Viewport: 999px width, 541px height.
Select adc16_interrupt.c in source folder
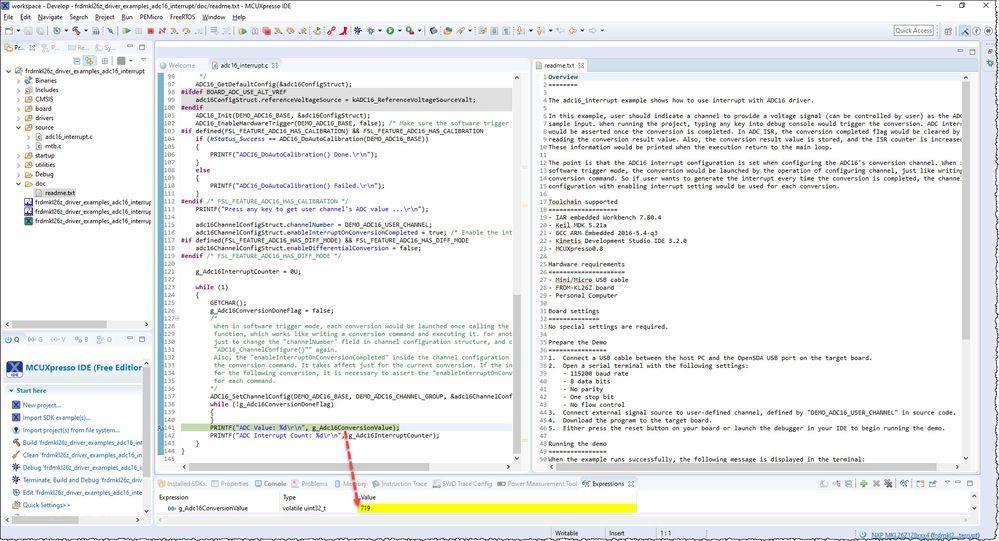pyautogui.click(x=68, y=136)
